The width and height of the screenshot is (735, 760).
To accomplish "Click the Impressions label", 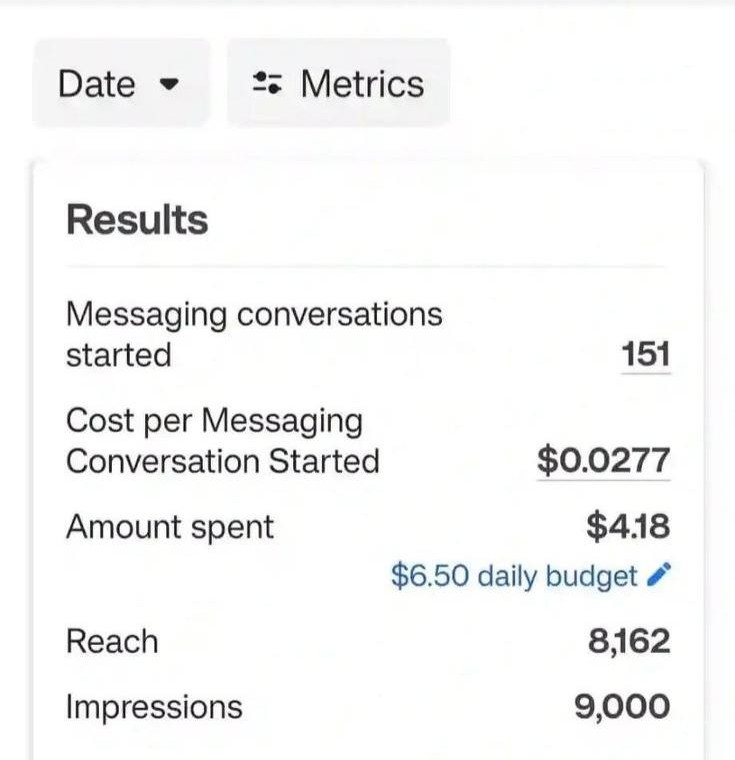I will [x=154, y=707].
